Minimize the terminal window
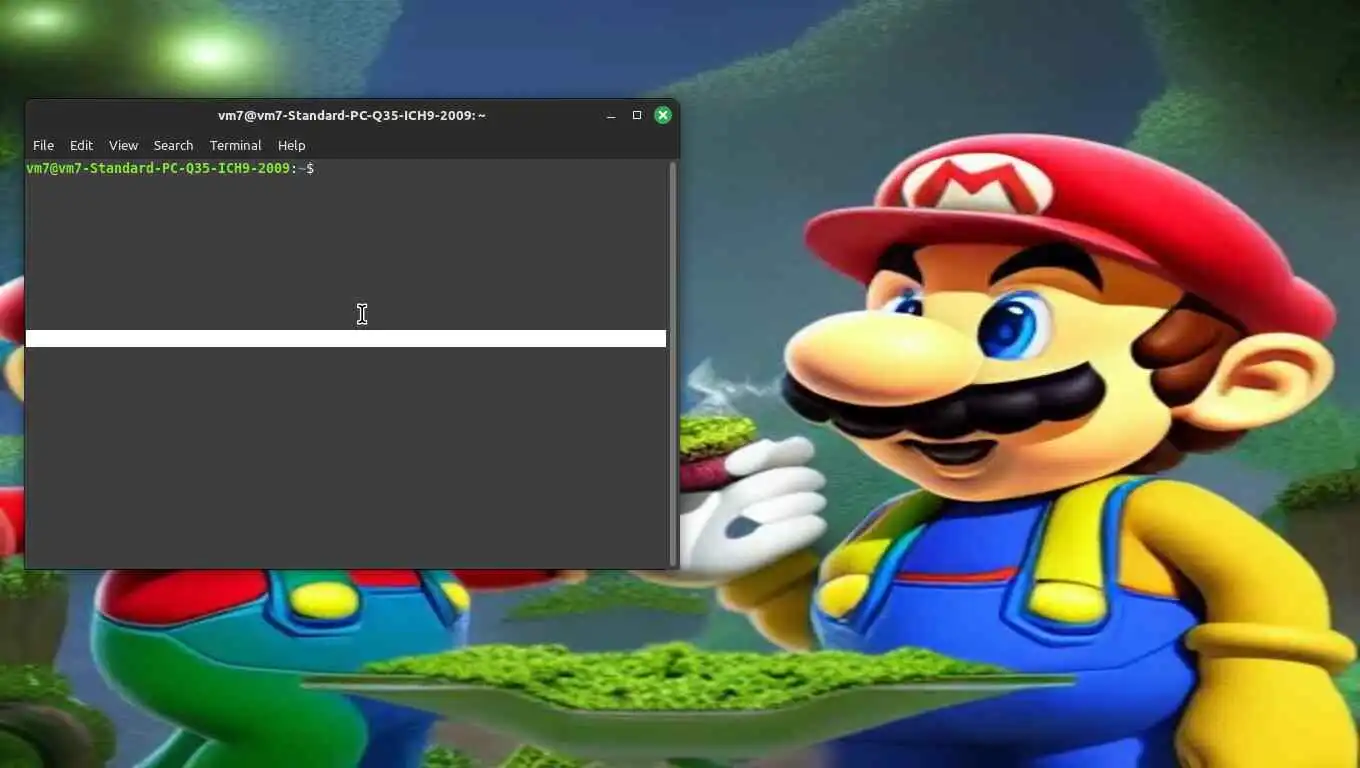 pyautogui.click(x=611, y=116)
